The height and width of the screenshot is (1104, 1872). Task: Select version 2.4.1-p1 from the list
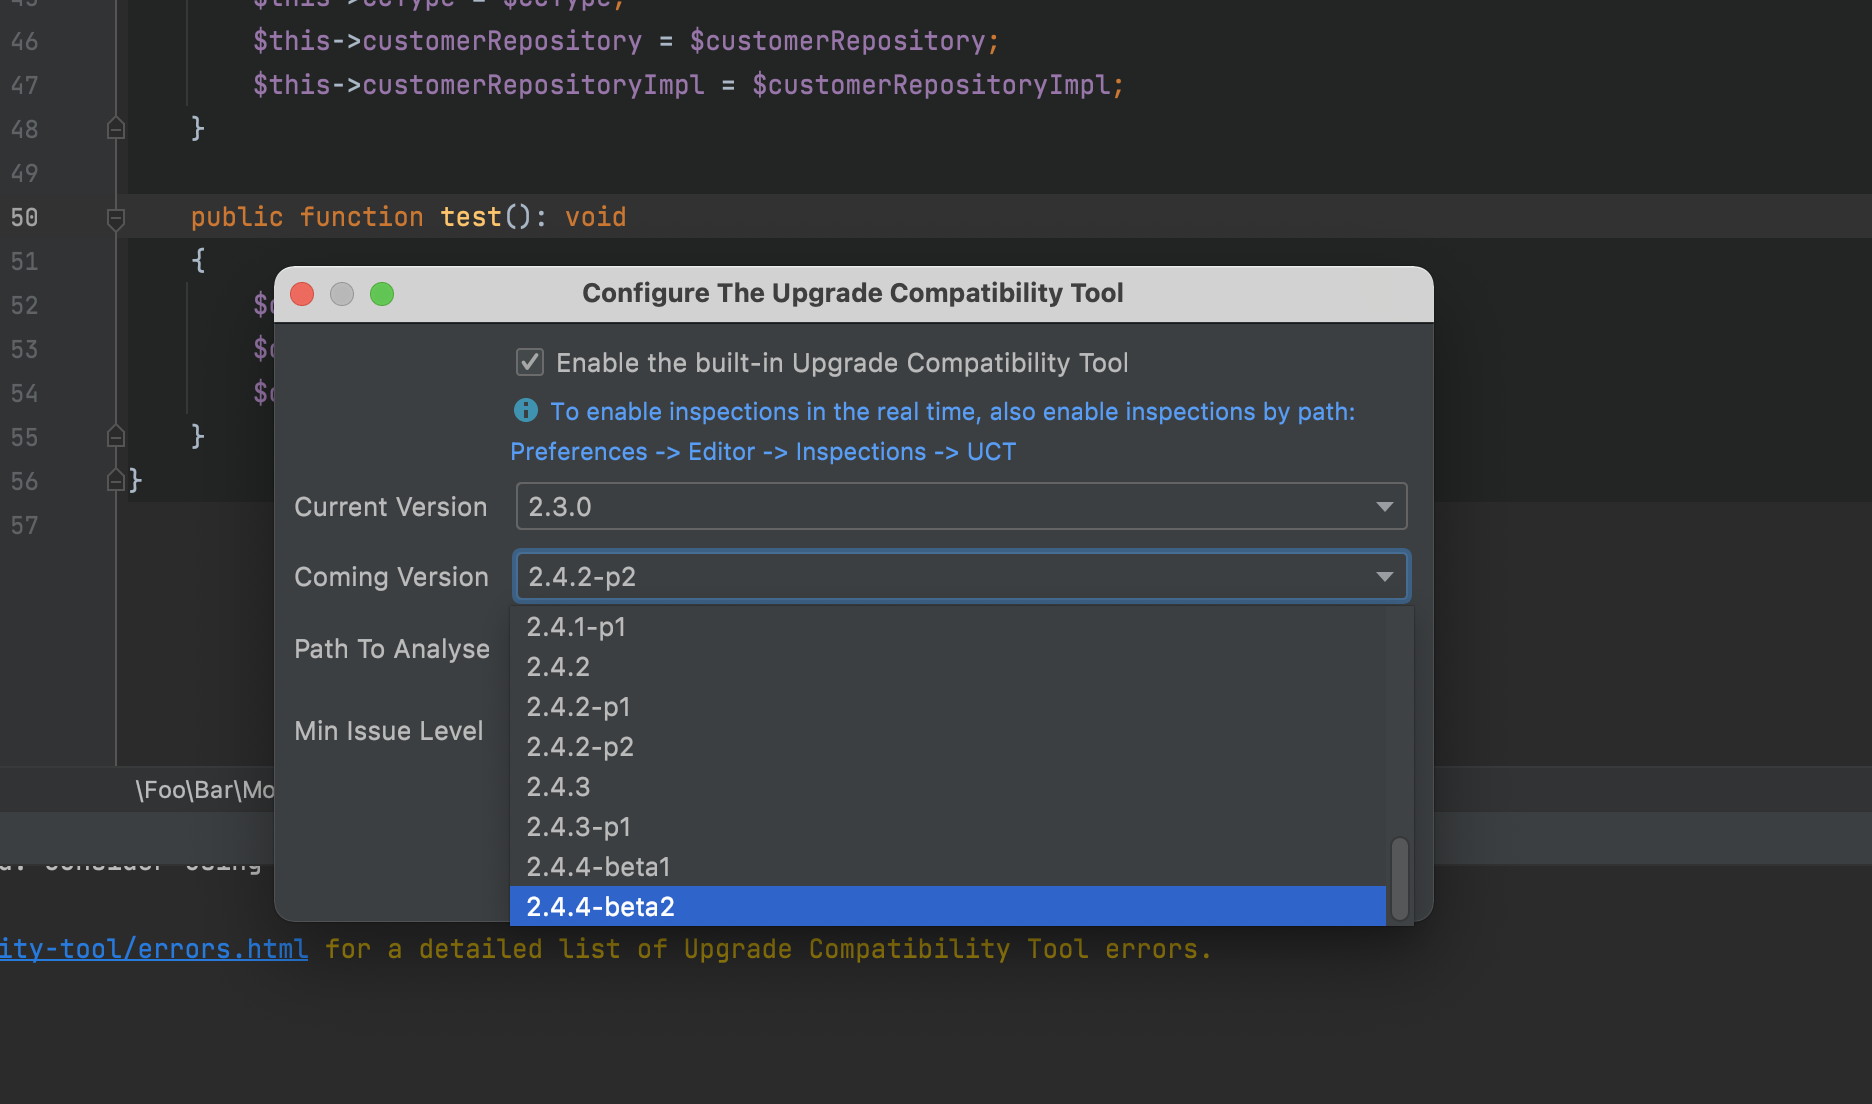coord(576,627)
